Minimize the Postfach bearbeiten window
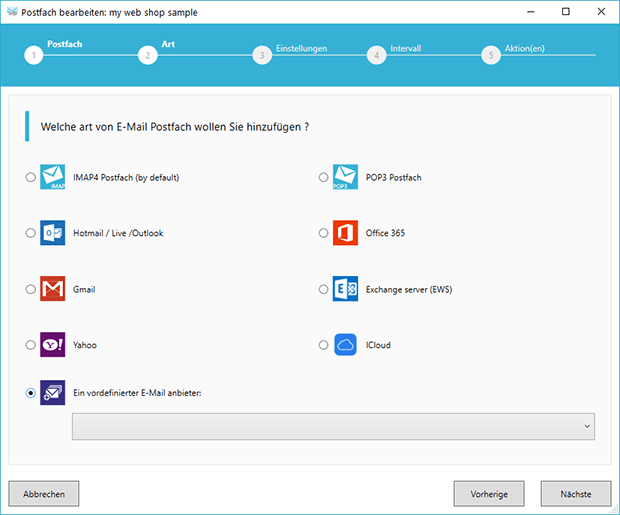 (531, 12)
